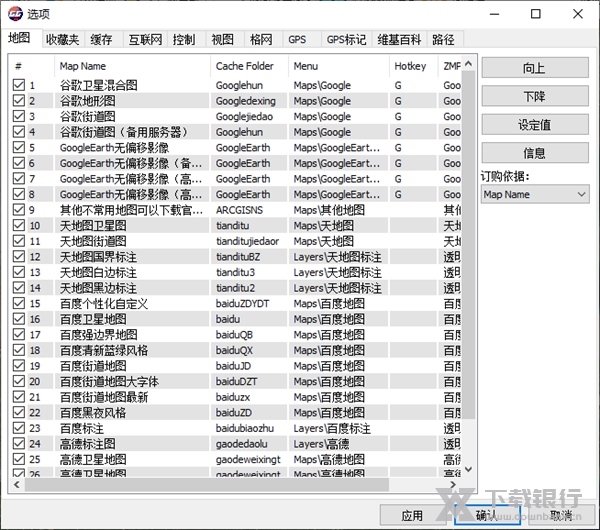600x530 pixels.
Task: Click the horizontal scrollbar right arrow
Action: (453, 484)
